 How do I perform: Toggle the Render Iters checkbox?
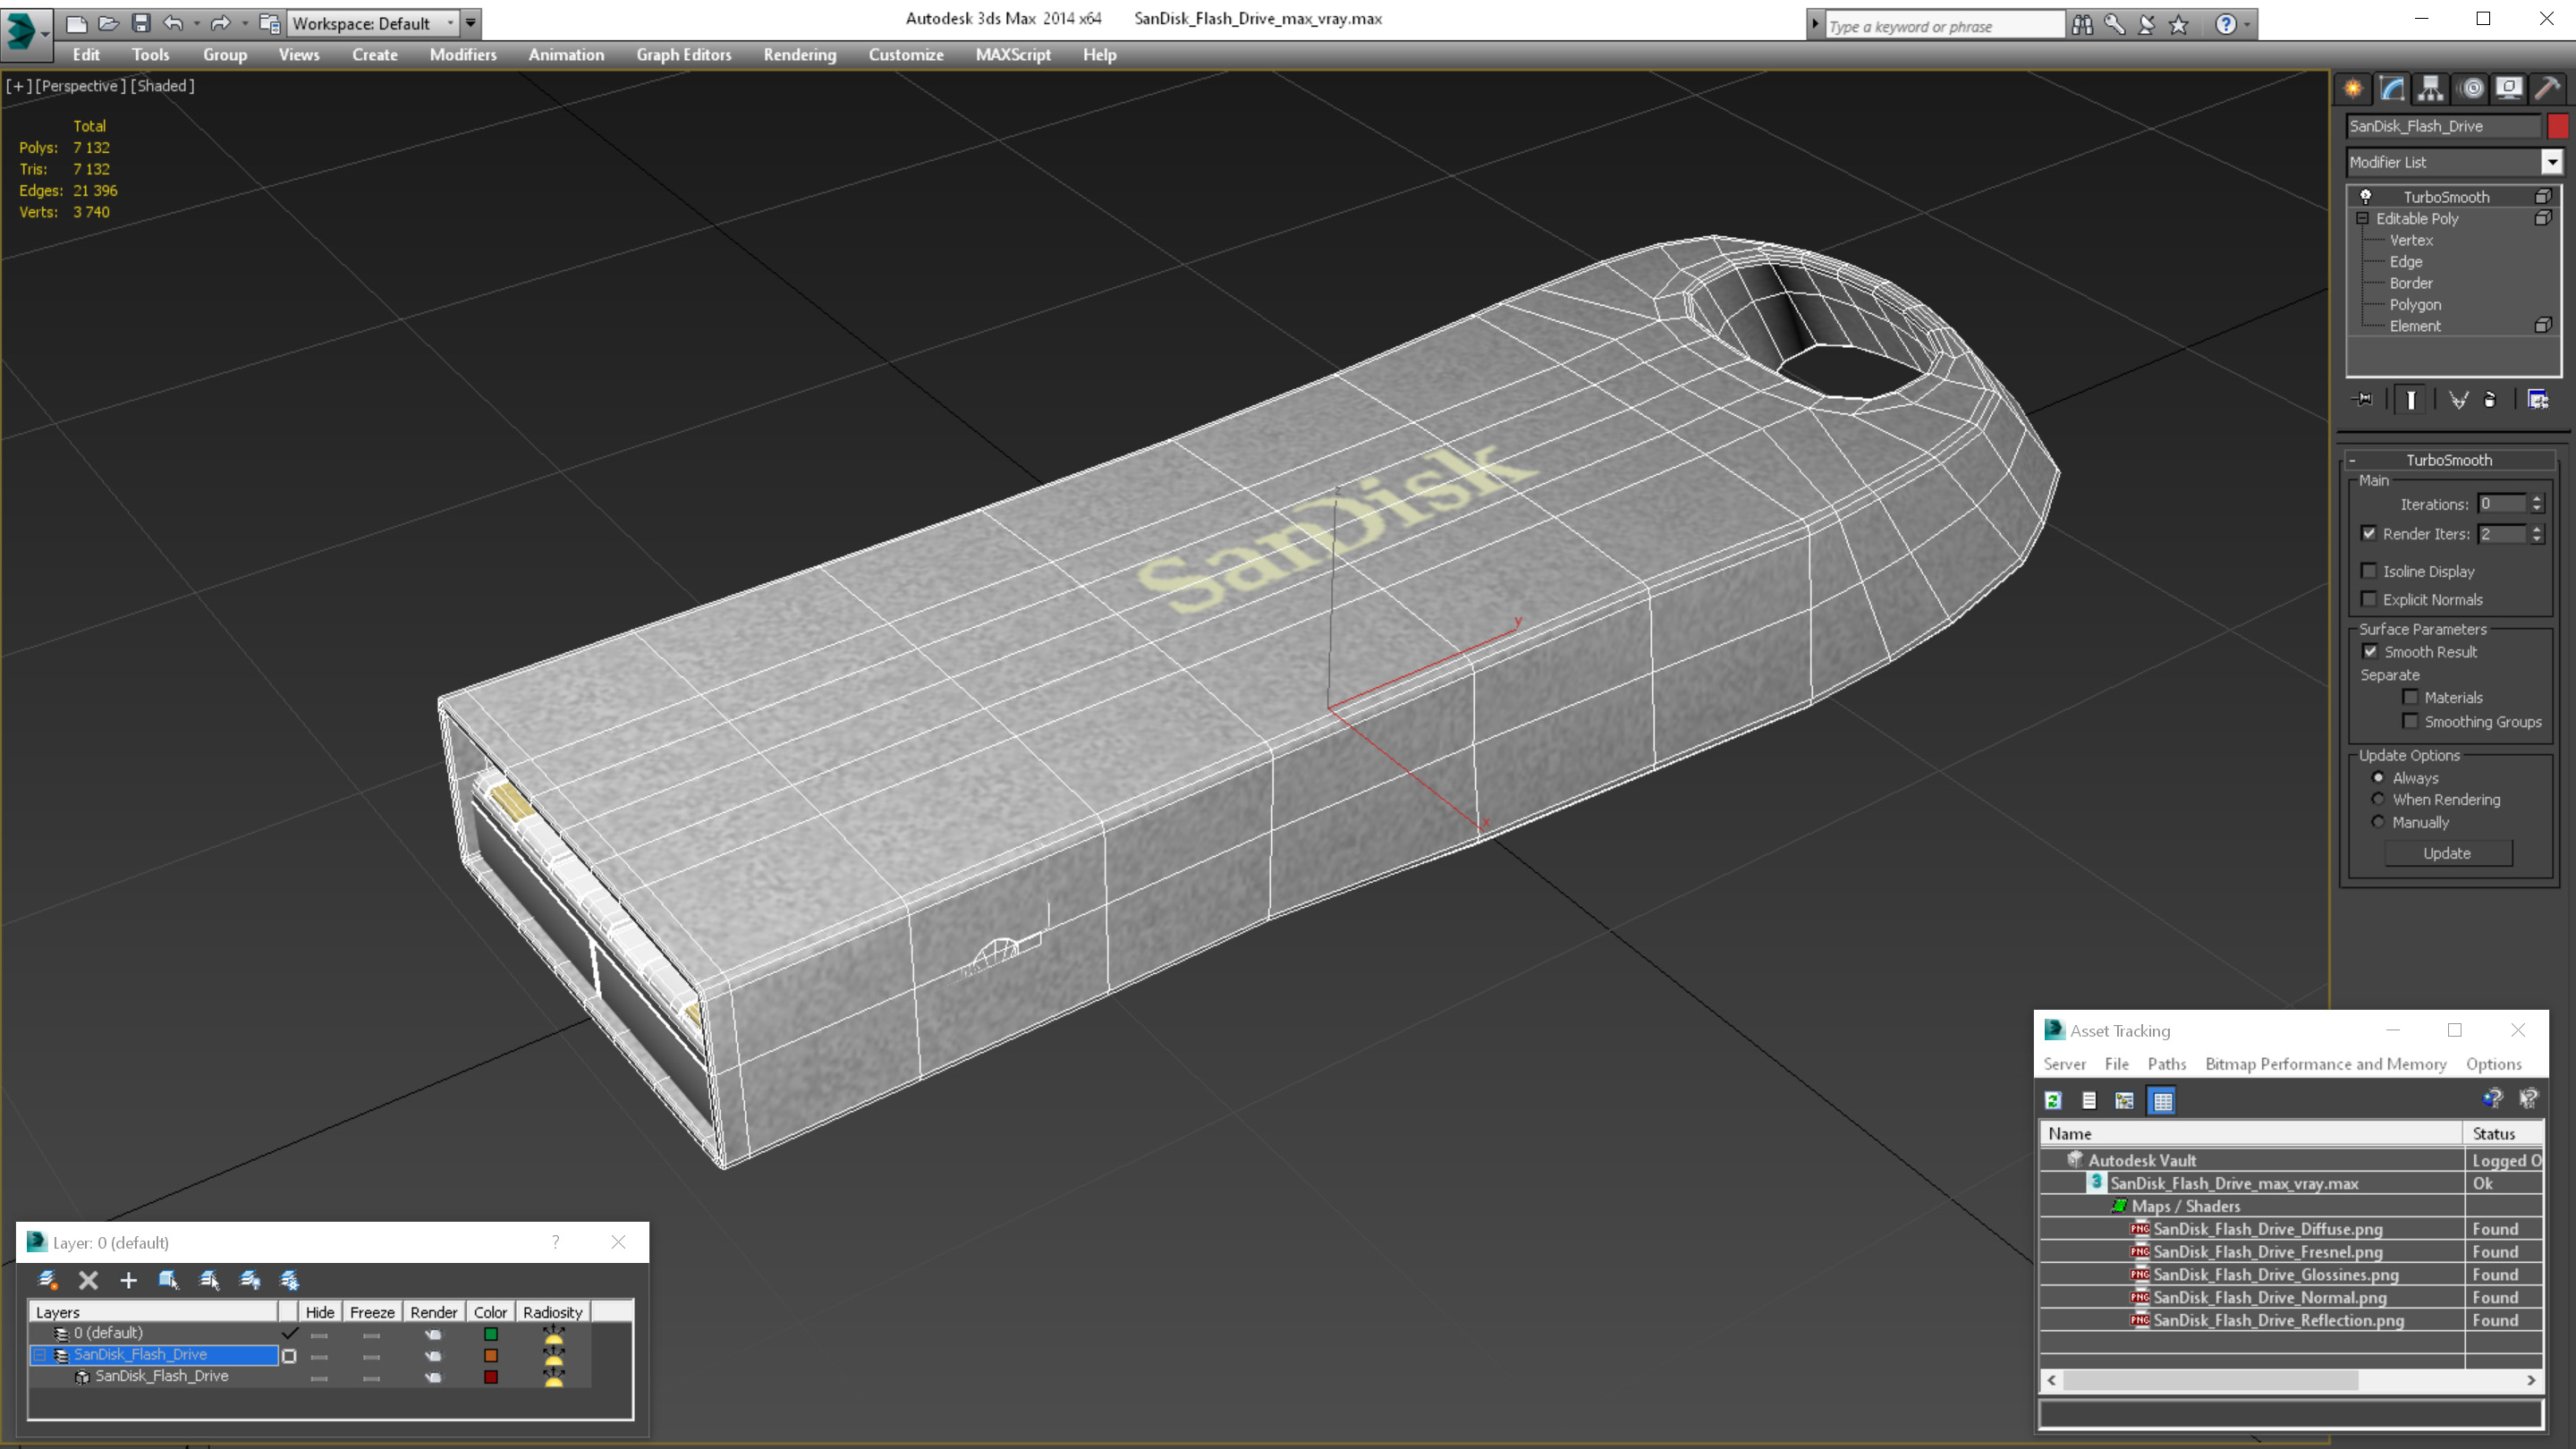pyautogui.click(x=2368, y=533)
